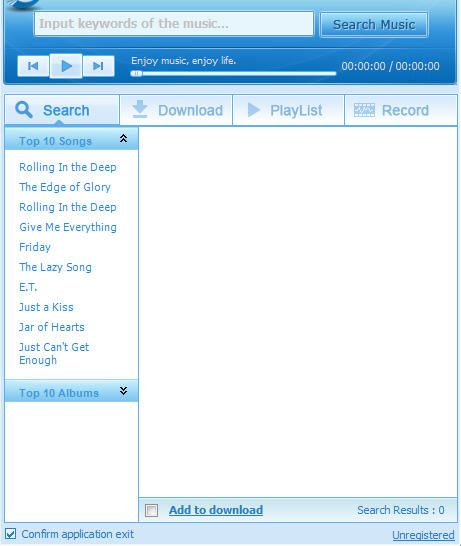461x546 pixels.
Task: Select the song E.T.
Action: coord(28,287)
